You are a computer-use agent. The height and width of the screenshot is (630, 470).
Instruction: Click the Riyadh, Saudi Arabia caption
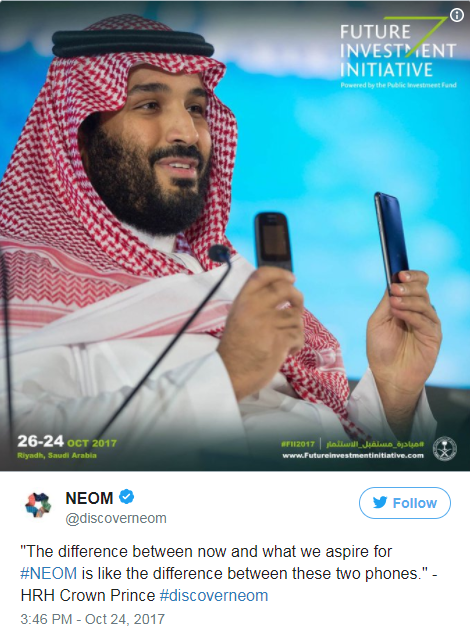click(57, 455)
